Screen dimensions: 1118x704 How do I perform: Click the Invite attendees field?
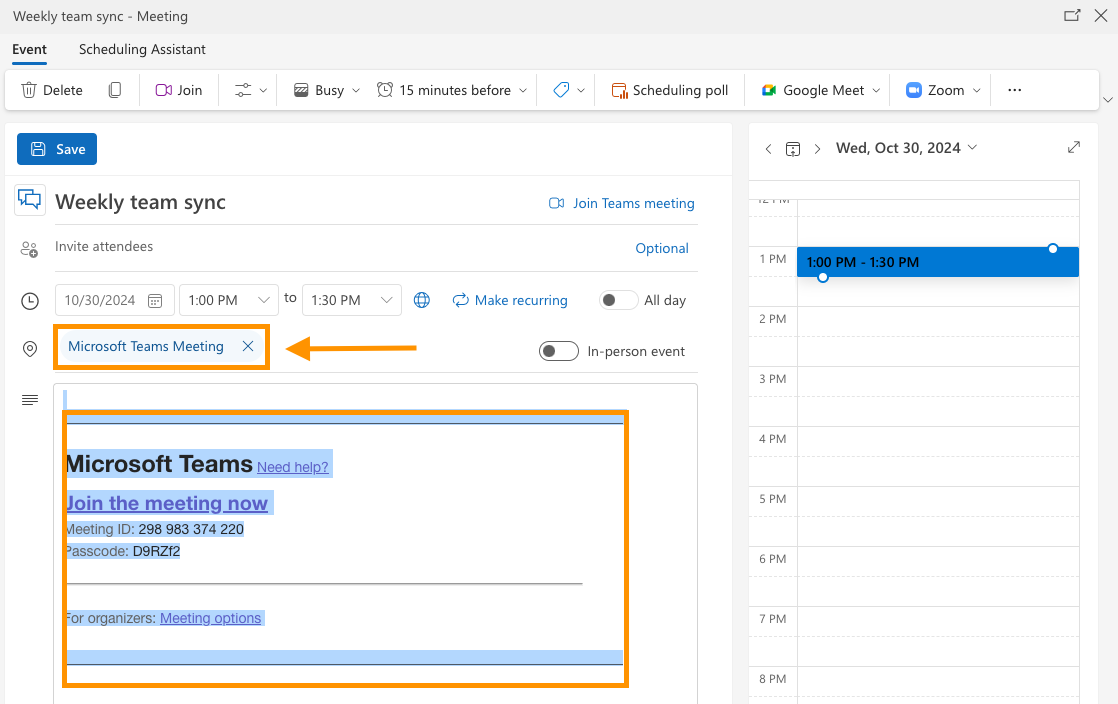point(300,247)
